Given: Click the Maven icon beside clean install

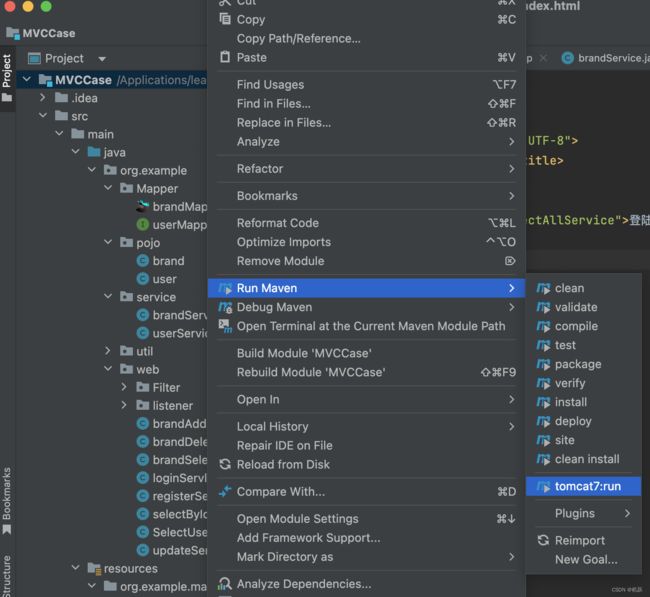Looking at the screenshot, I should tap(543, 459).
